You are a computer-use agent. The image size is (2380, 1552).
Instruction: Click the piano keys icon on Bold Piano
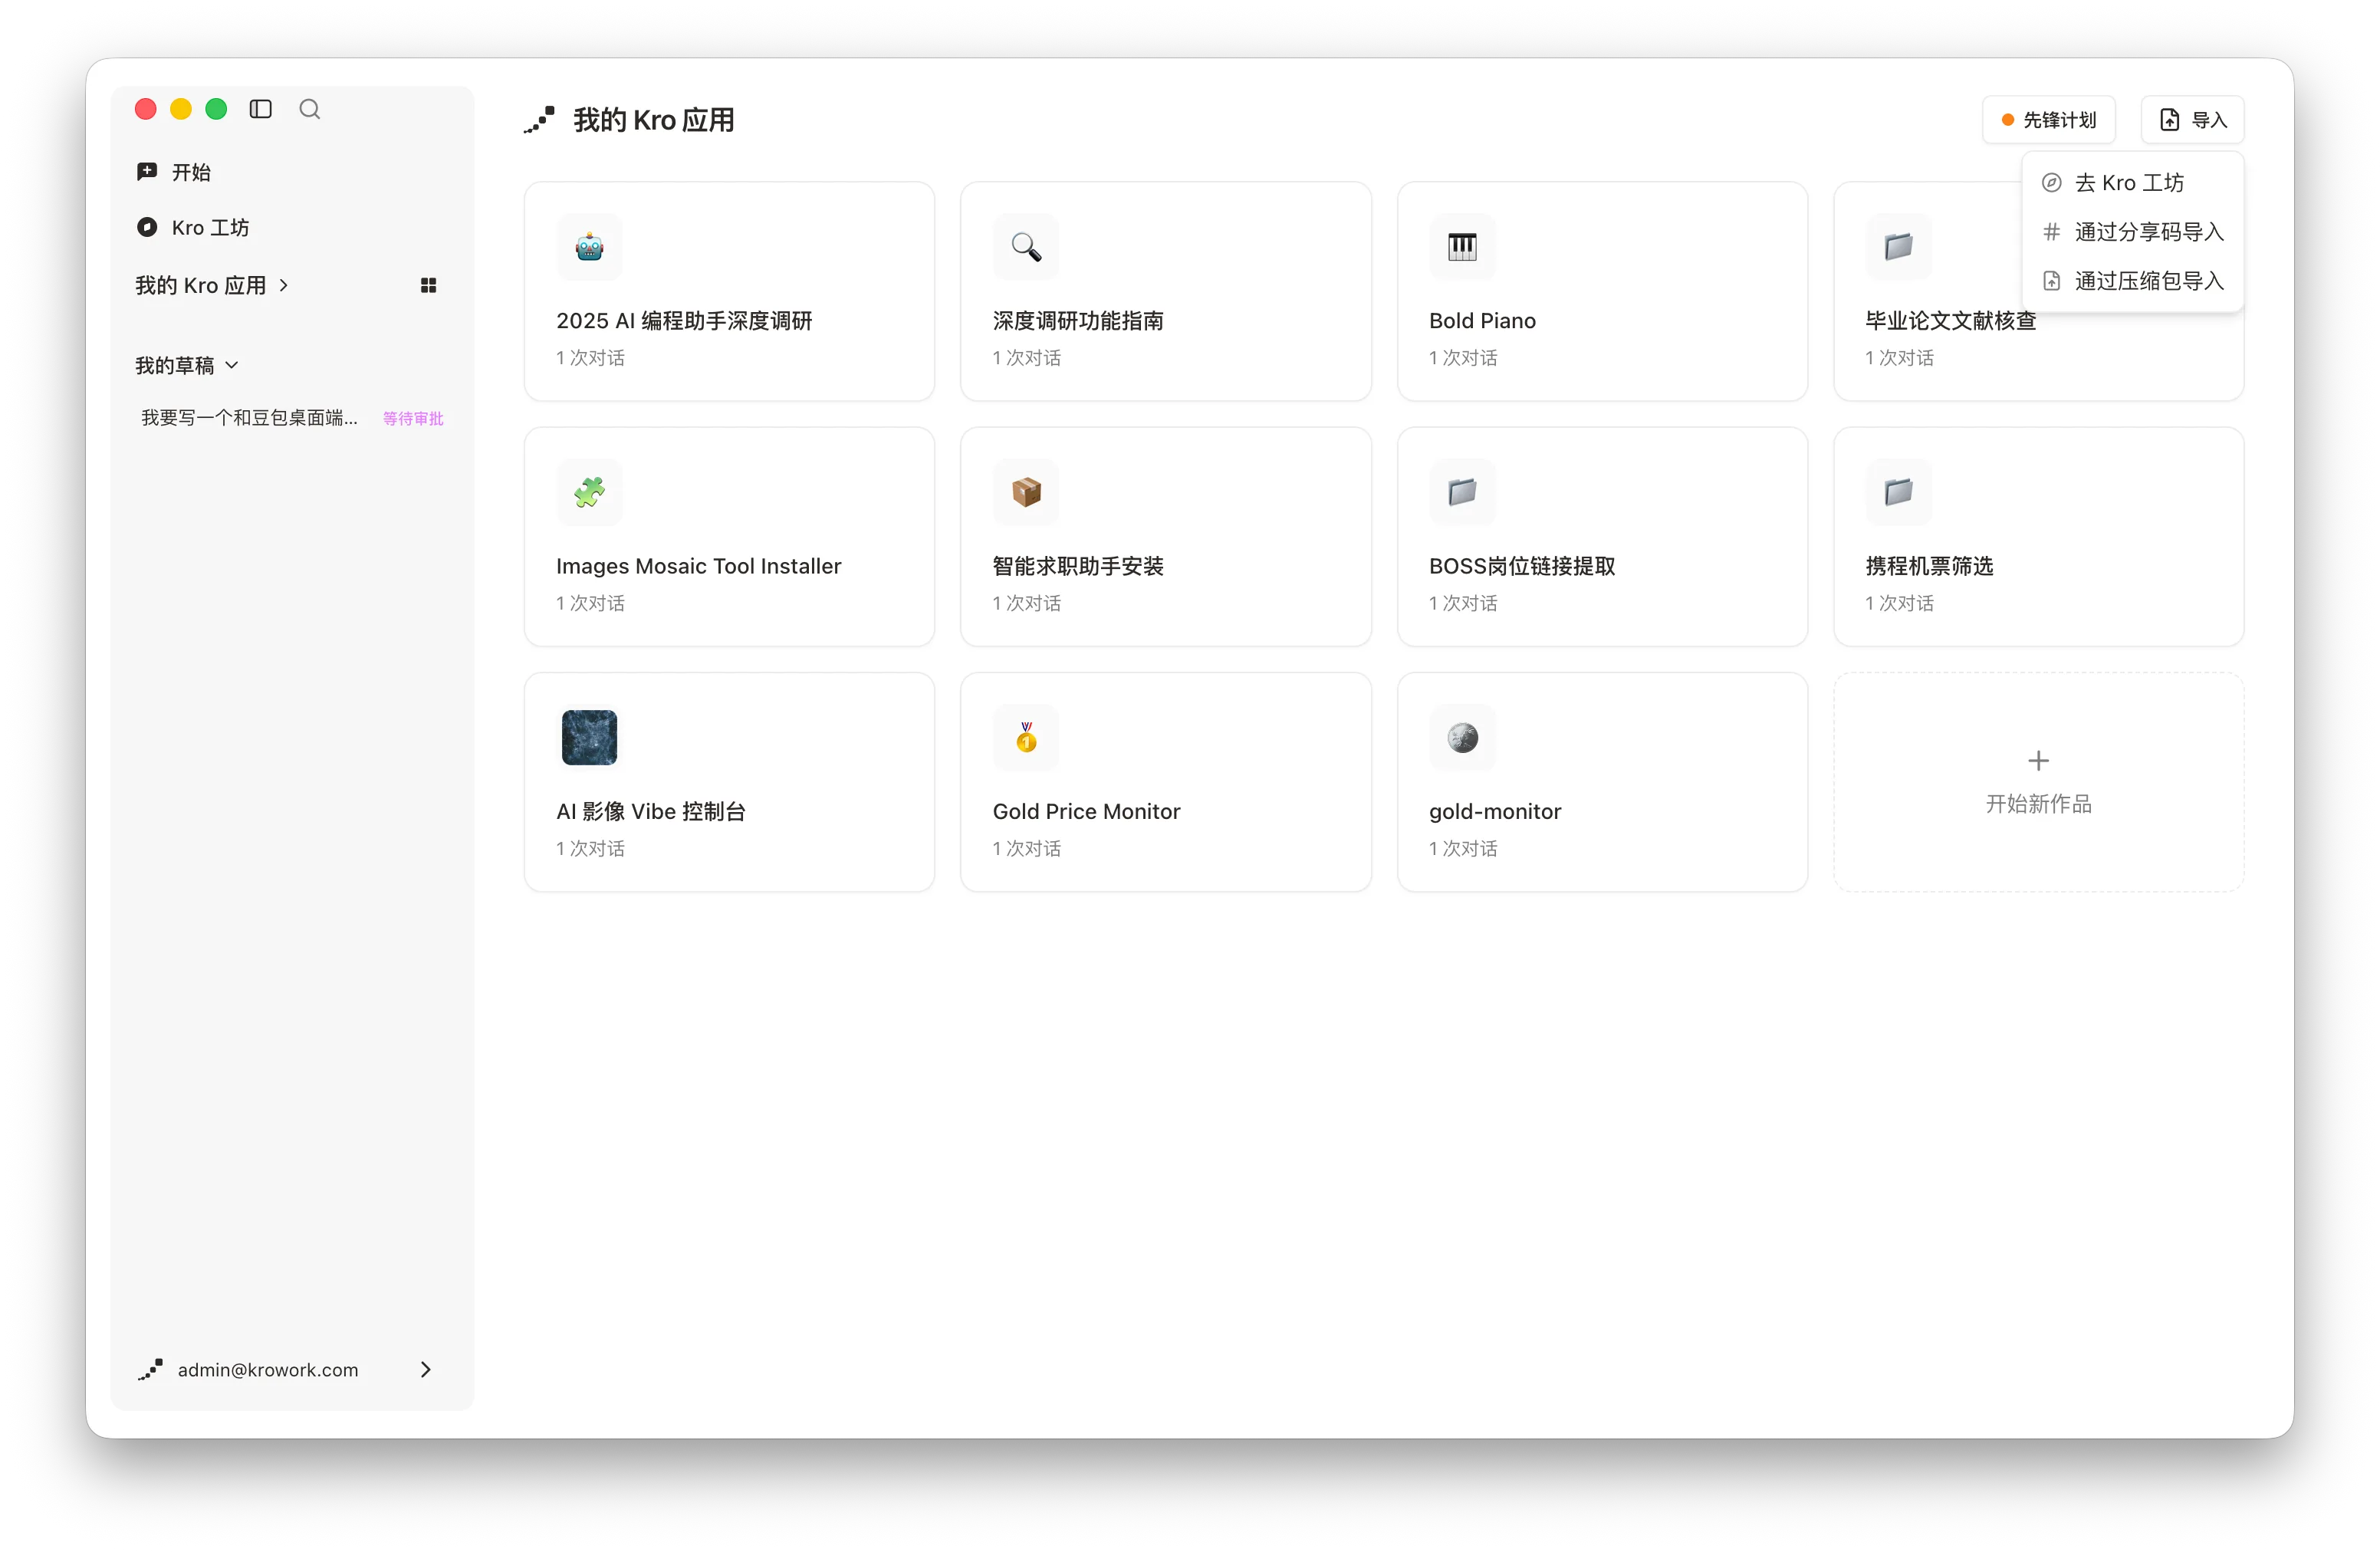[x=1462, y=246]
